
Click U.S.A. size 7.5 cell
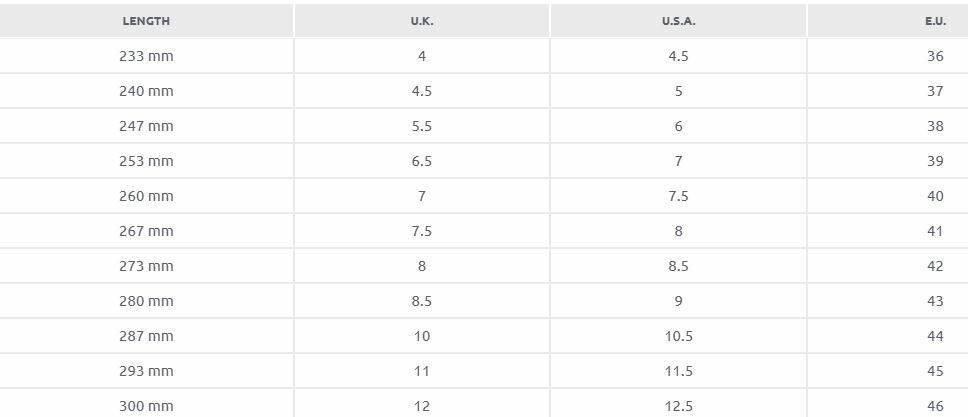[678, 196]
